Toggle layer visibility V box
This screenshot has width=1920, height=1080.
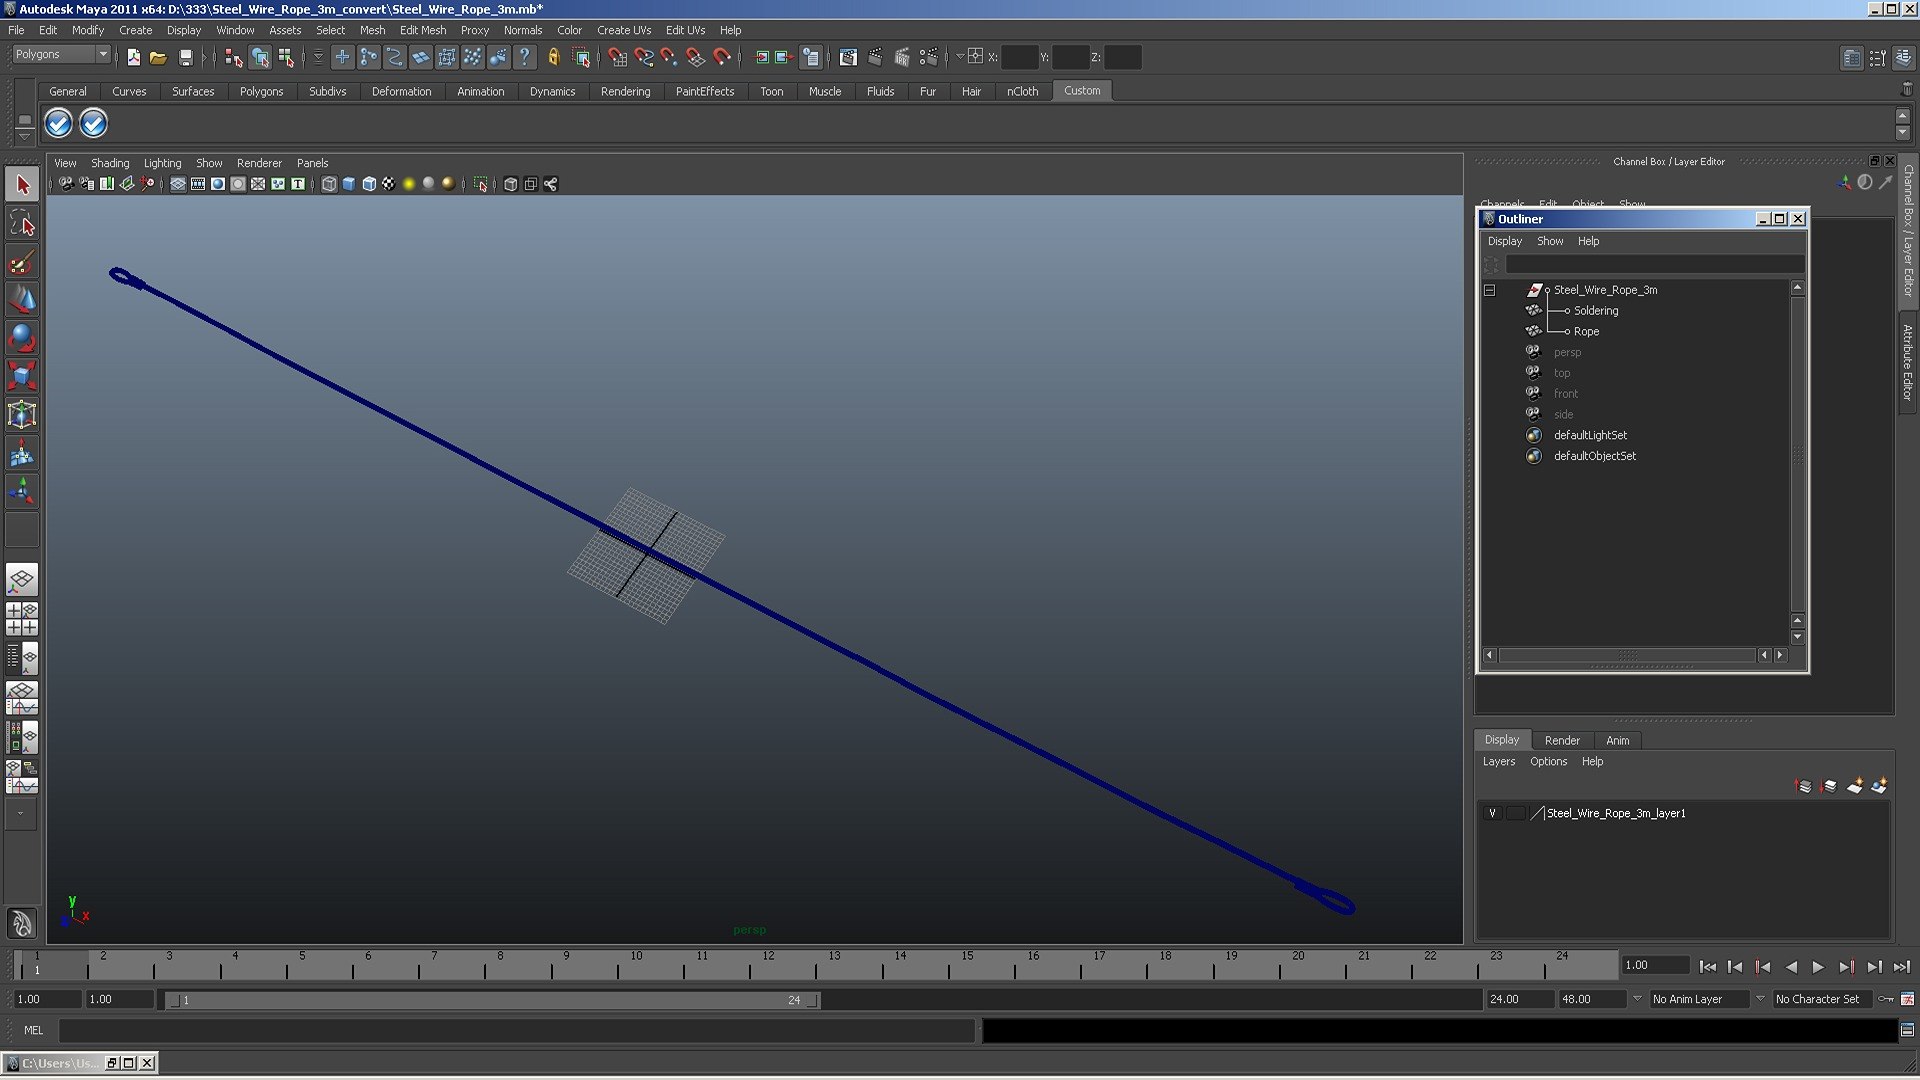pos(1492,813)
